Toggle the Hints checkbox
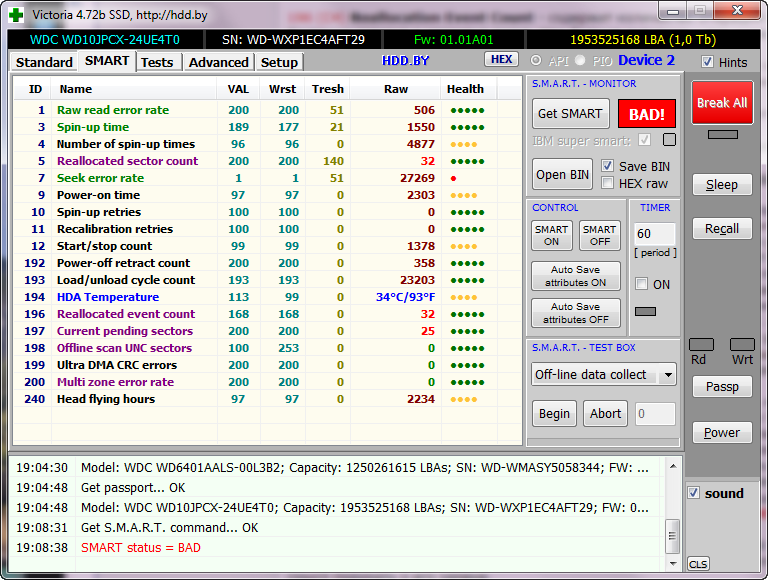The height and width of the screenshot is (580, 768). 708,62
